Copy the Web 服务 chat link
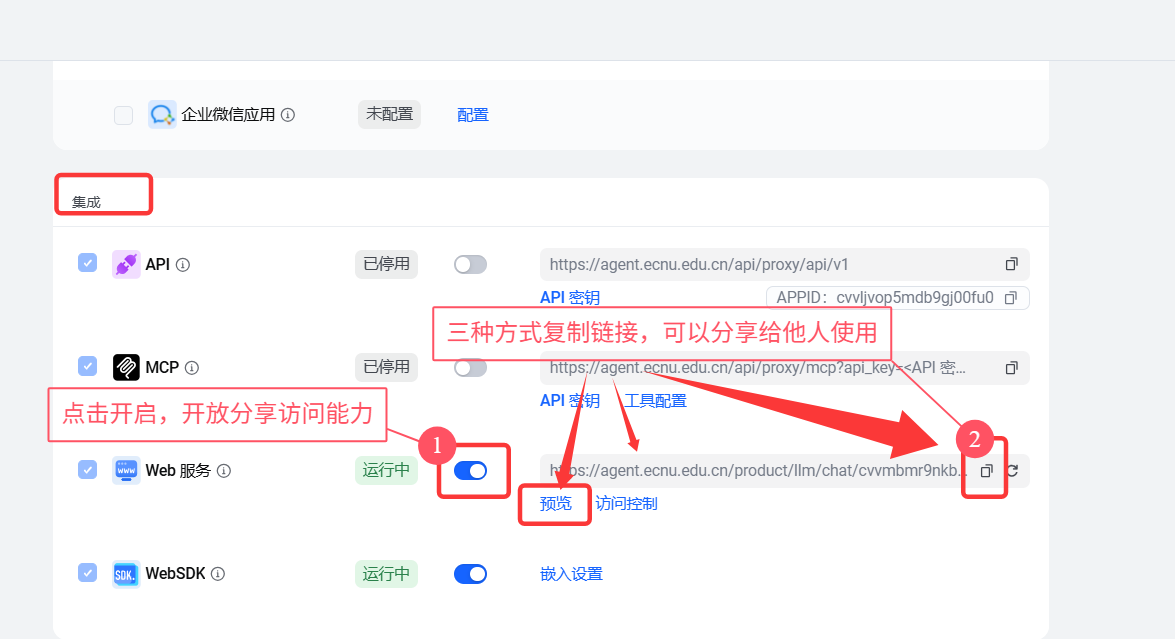This screenshot has width=1175, height=639. pyautogui.click(x=986, y=470)
